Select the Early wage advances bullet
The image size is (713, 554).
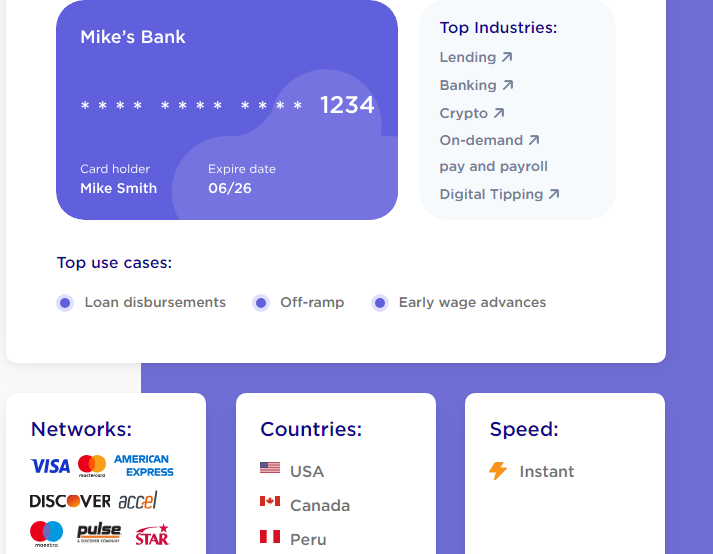click(x=380, y=303)
